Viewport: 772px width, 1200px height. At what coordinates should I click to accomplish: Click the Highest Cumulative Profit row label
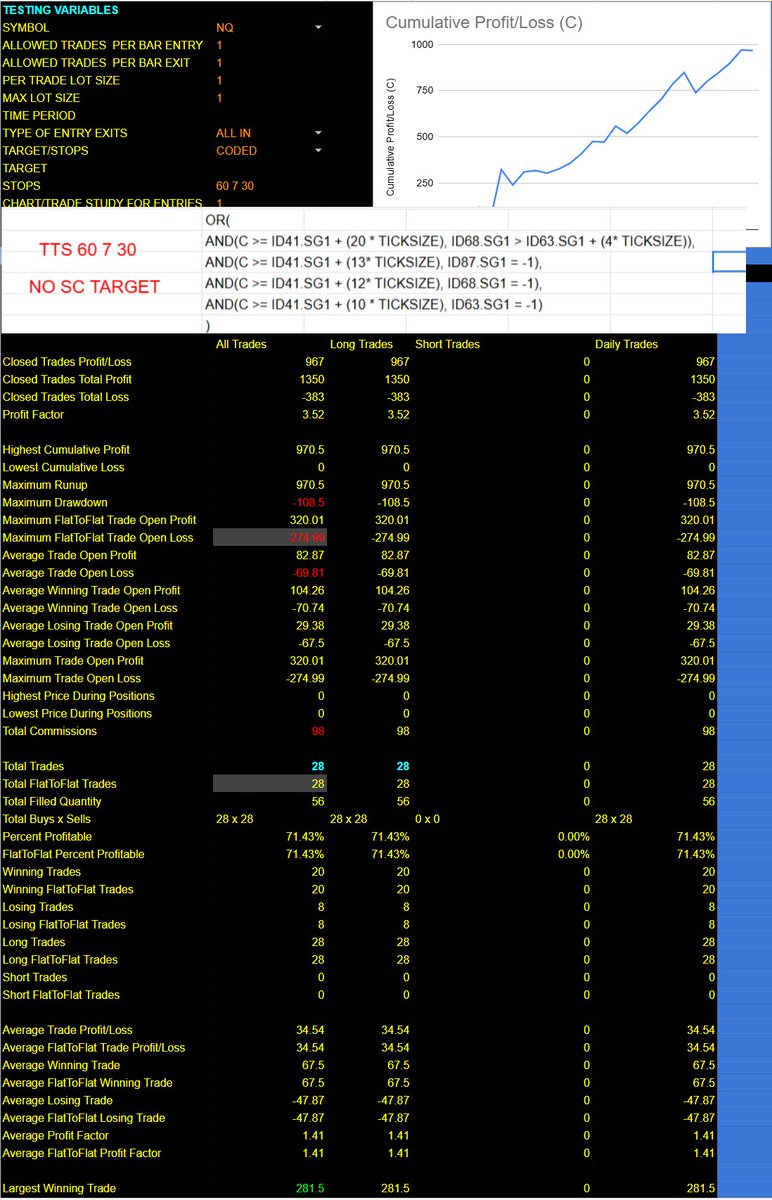click(x=66, y=450)
